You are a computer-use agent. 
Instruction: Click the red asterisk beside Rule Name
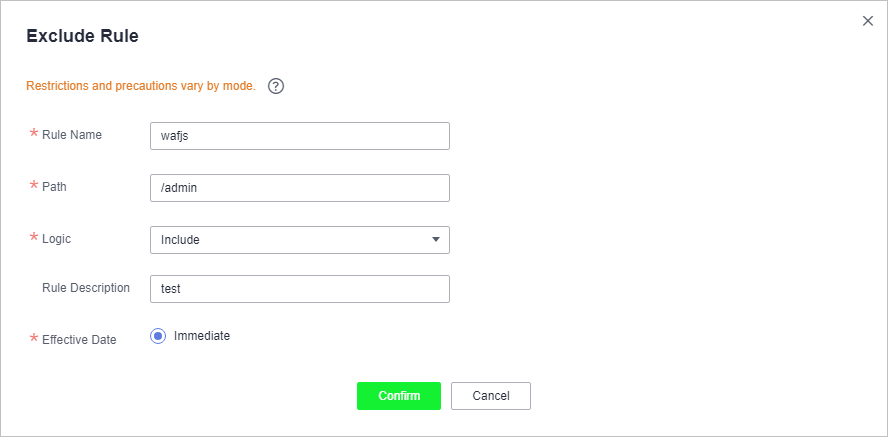[x=33, y=134]
